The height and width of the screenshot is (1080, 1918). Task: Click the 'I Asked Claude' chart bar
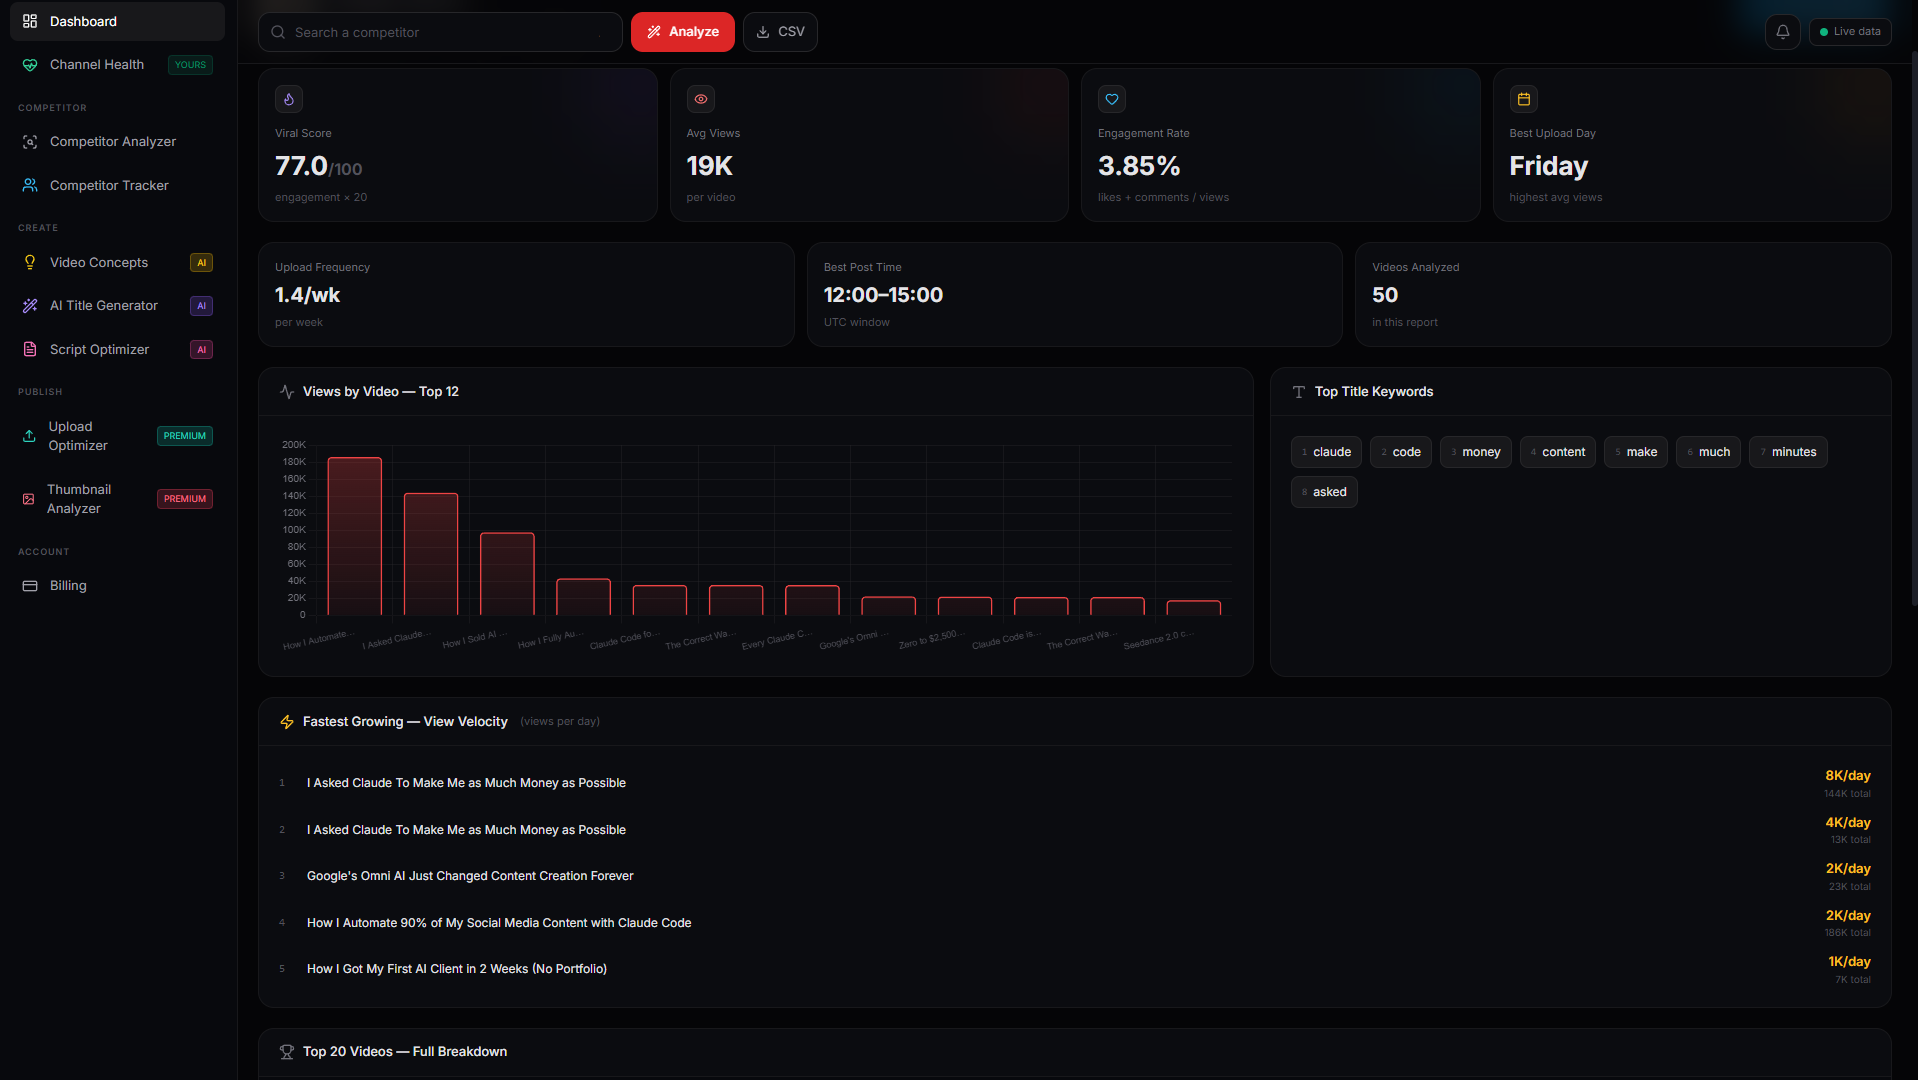click(x=431, y=554)
